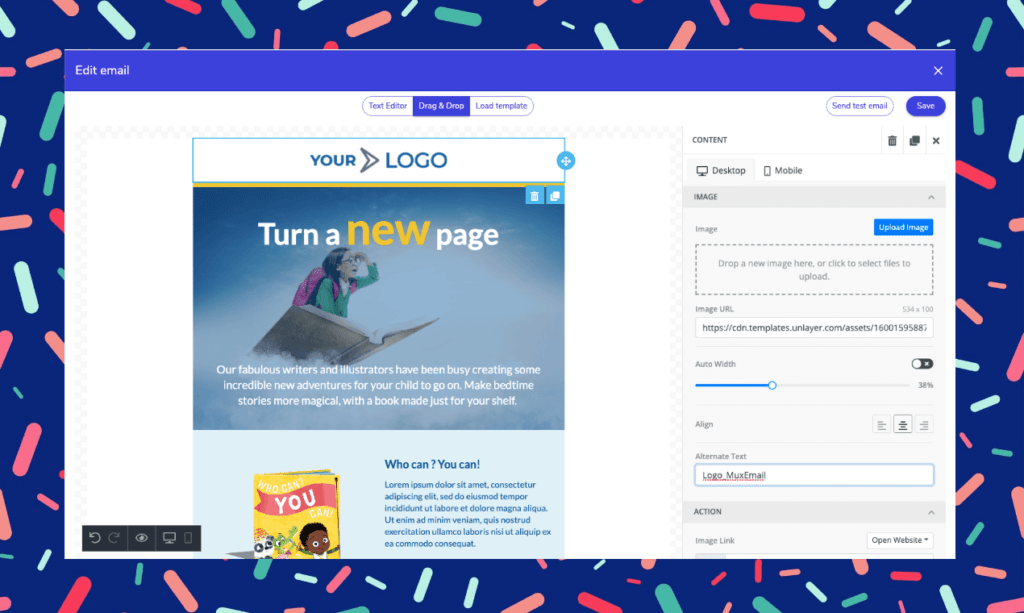This screenshot has height=613, width=1024.
Task: Choose left alignment for image
Action: tap(881, 425)
